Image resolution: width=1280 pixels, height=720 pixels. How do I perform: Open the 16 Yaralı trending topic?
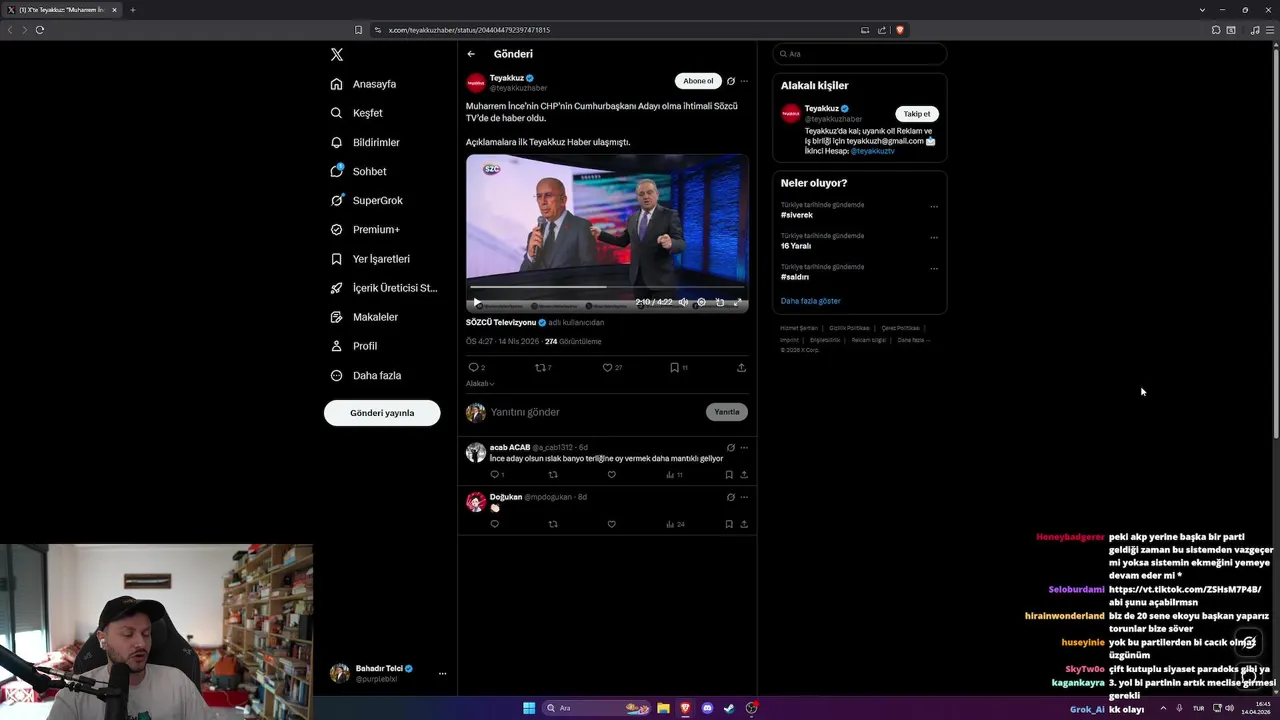point(796,246)
